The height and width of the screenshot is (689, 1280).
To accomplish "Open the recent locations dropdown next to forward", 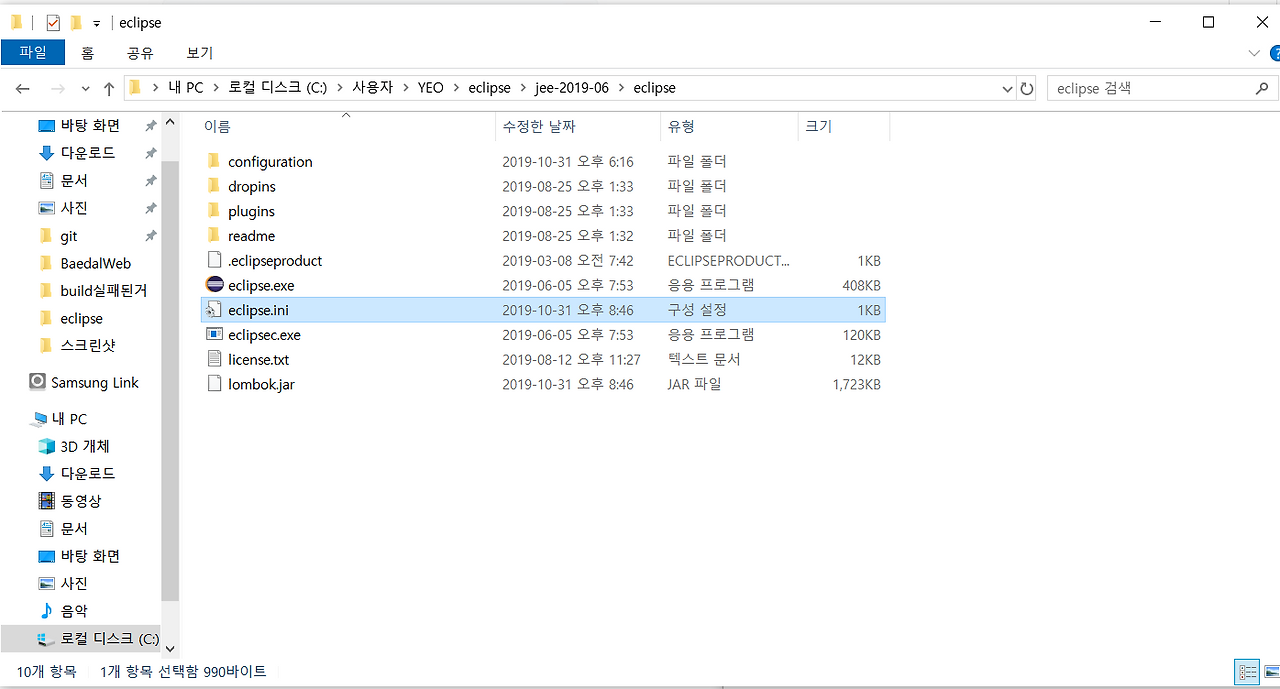I will (85, 88).
